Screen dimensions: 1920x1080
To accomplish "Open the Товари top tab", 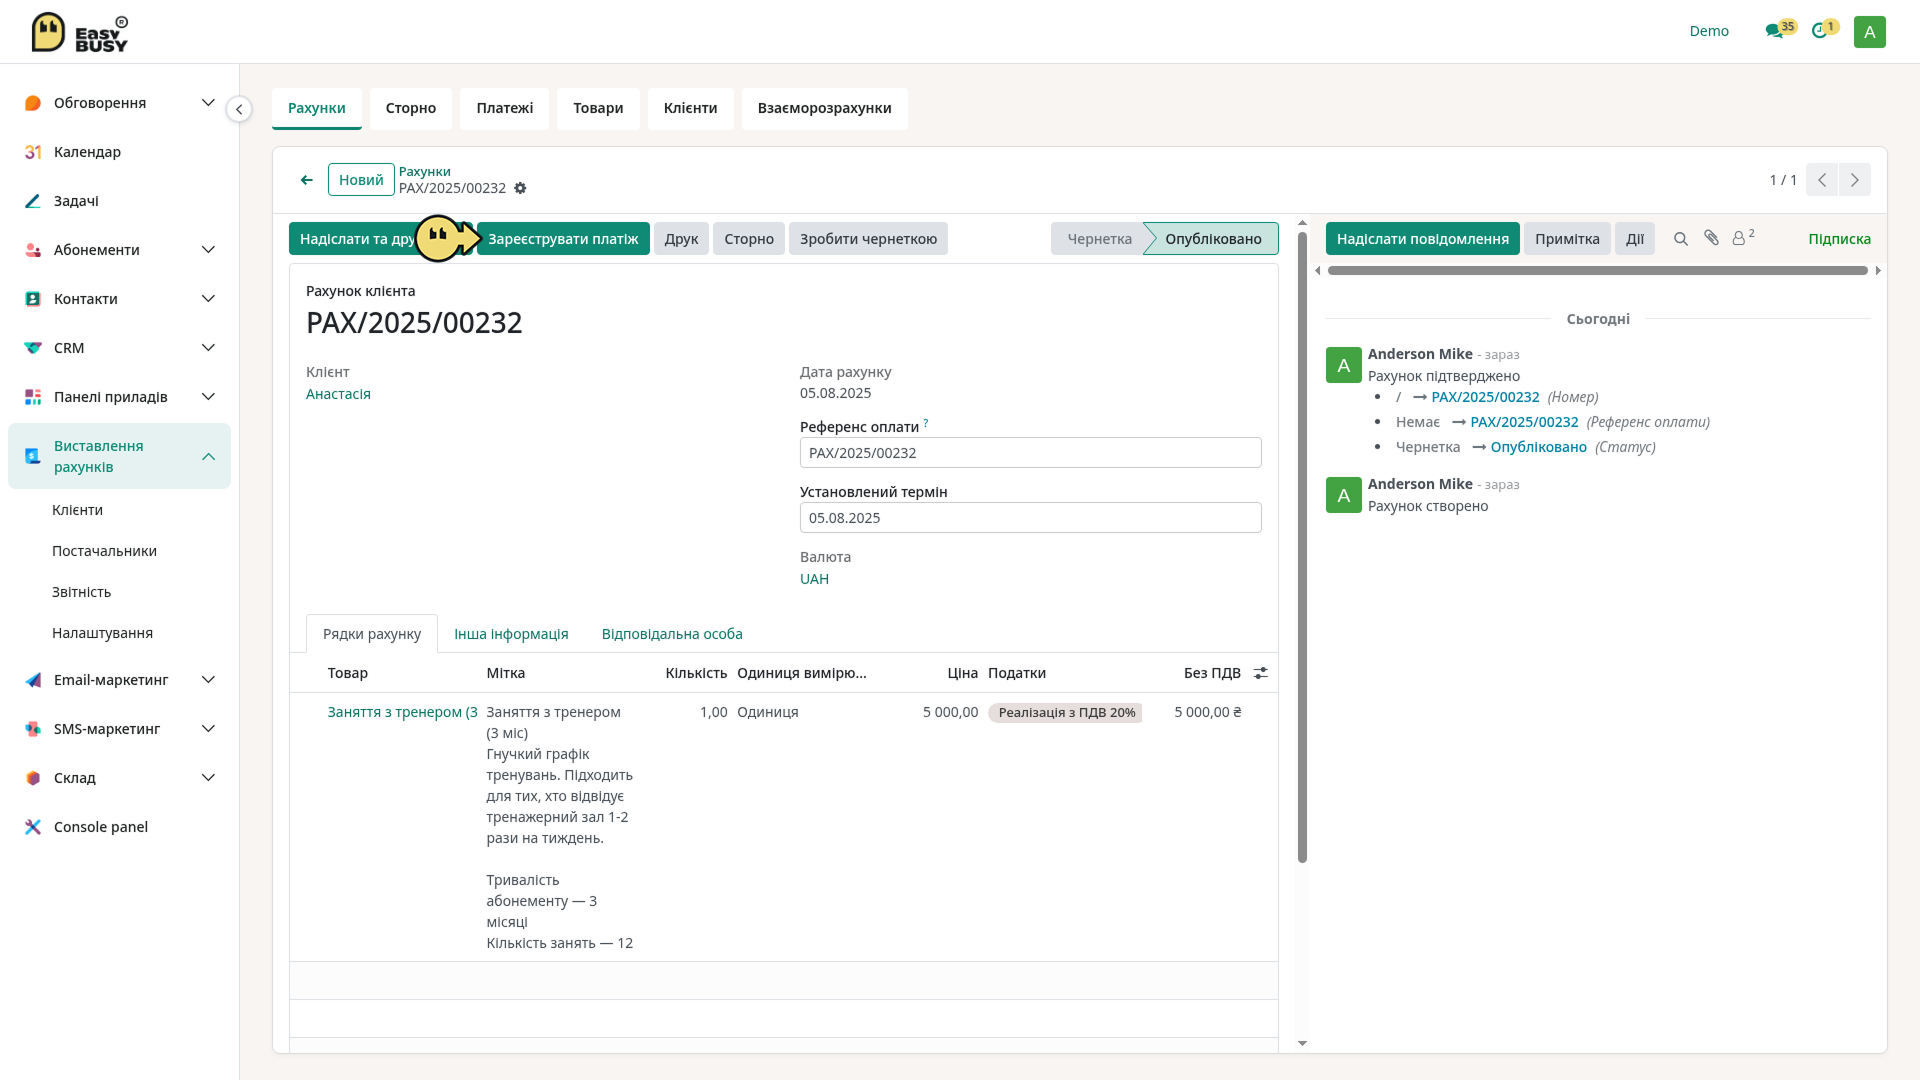I will coord(598,108).
